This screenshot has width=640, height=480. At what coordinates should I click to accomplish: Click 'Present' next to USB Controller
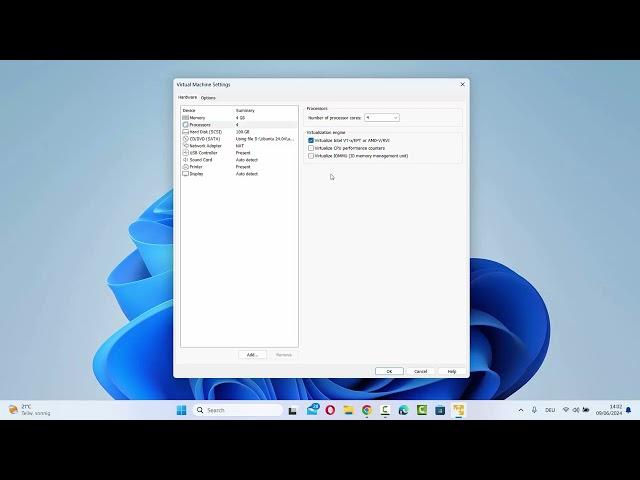coord(243,153)
